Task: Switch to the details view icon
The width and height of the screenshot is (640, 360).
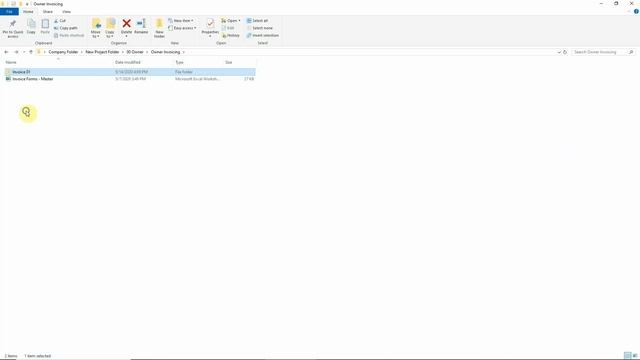Action: (627, 356)
